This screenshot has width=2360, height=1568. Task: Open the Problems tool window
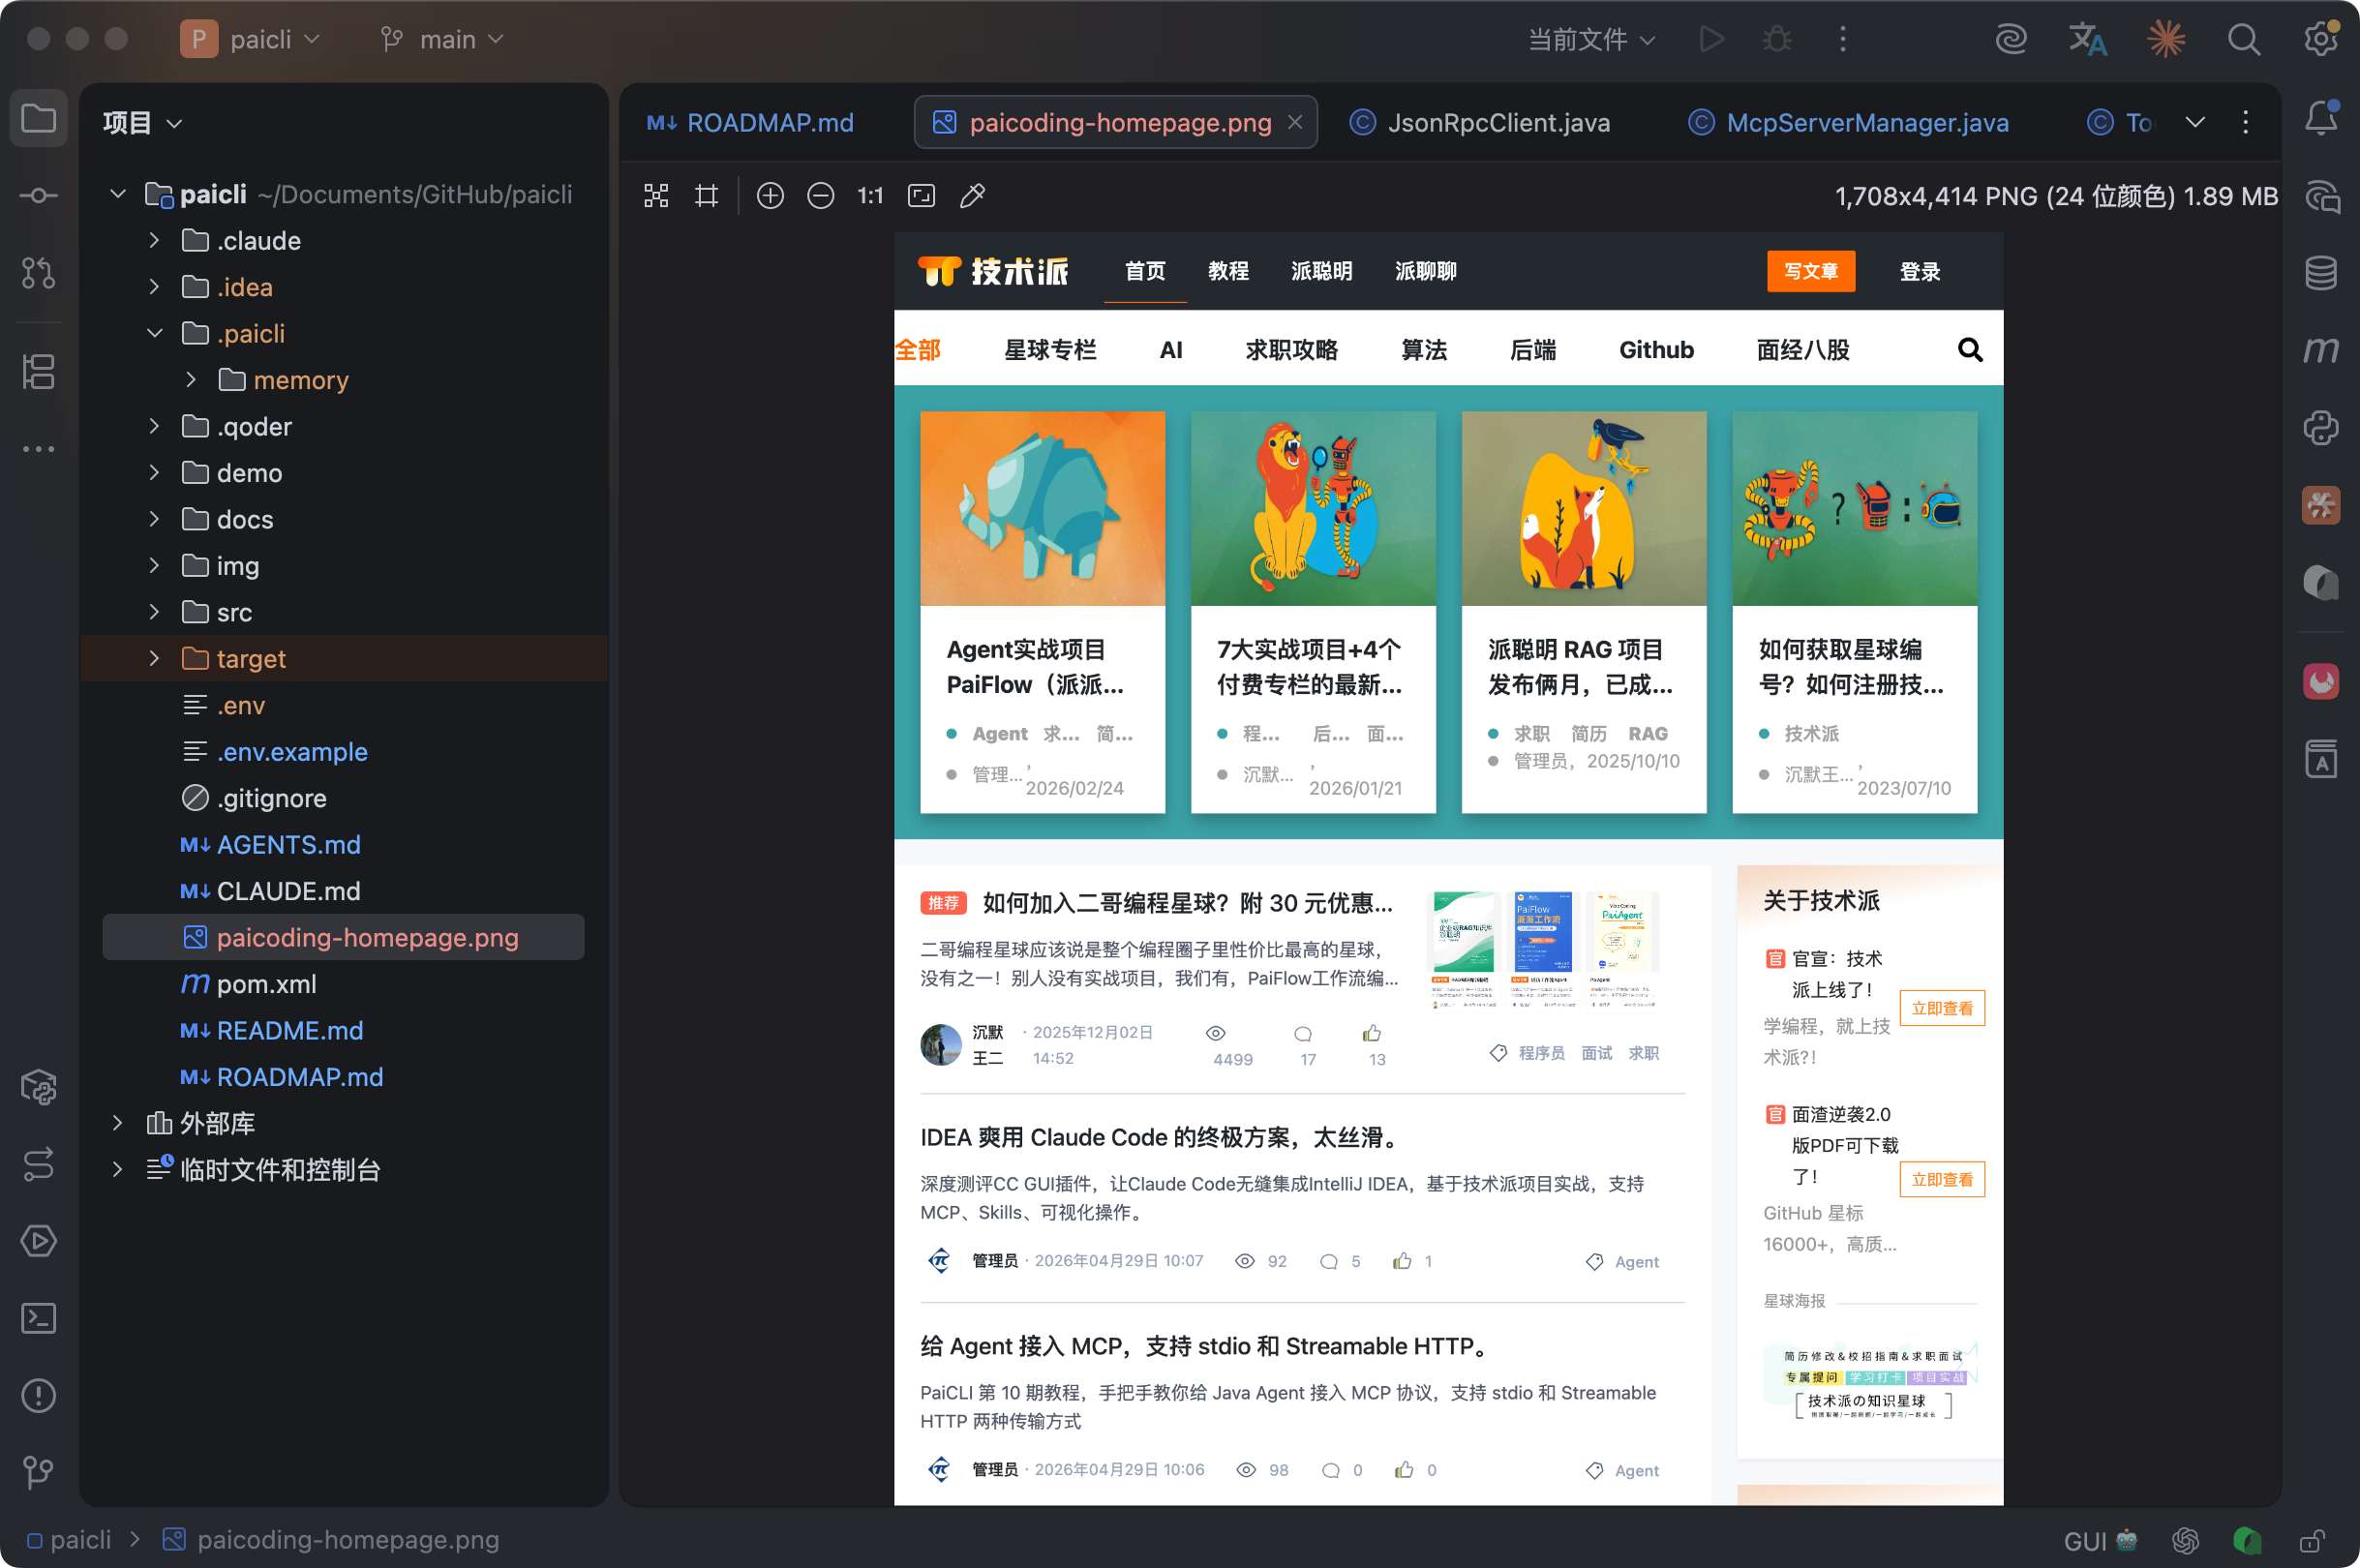pyautogui.click(x=39, y=1395)
